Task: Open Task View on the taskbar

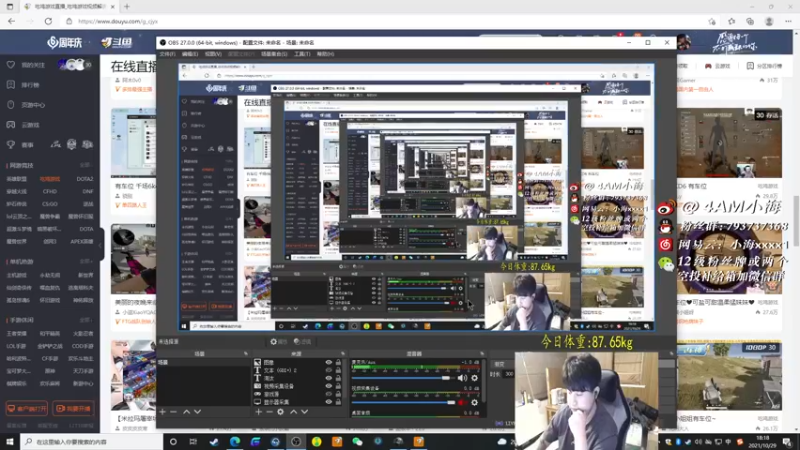Action: [193, 441]
